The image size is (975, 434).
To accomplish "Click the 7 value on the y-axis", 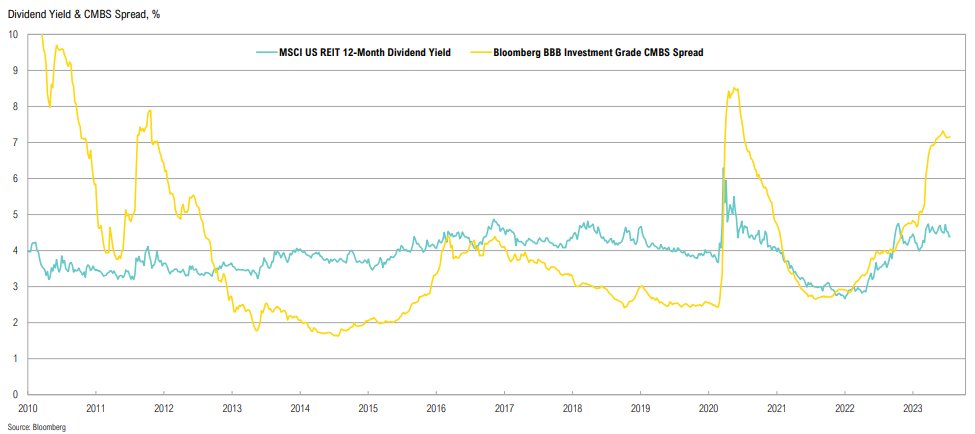I will point(16,142).
